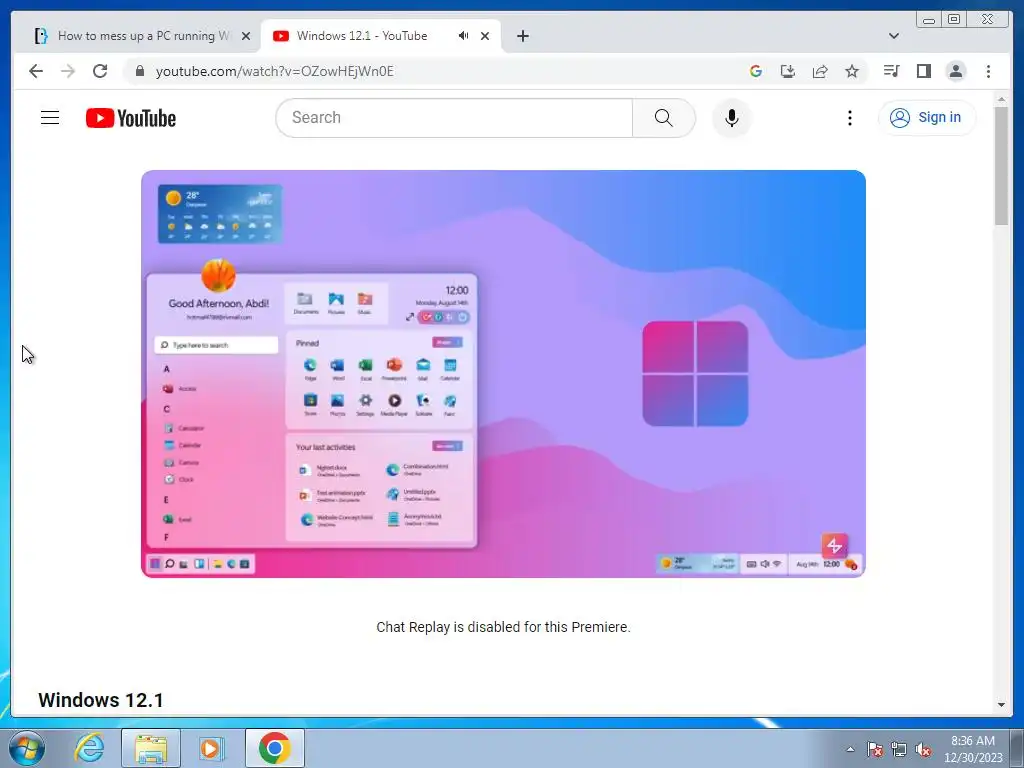Open the Action Center flag icon
Viewport: 1024px width, 768px height.
click(875, 749)
